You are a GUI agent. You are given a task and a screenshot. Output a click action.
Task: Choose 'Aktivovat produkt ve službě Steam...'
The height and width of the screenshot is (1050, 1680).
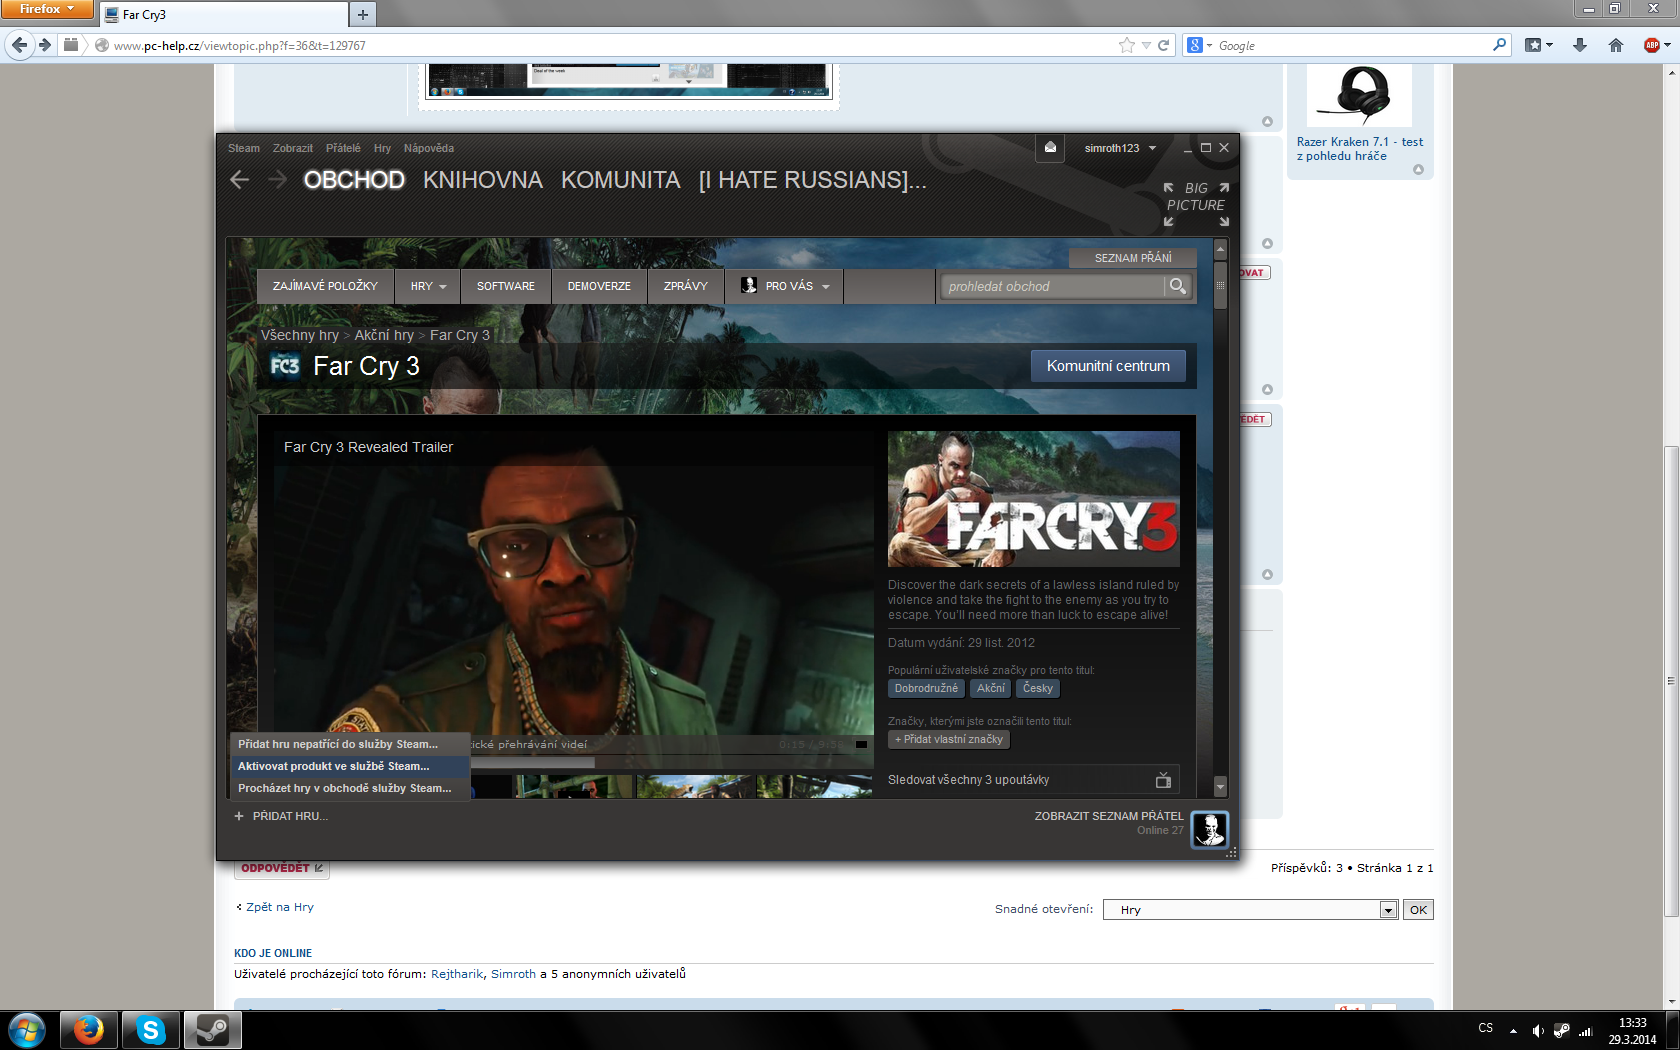tap(349, 766)
